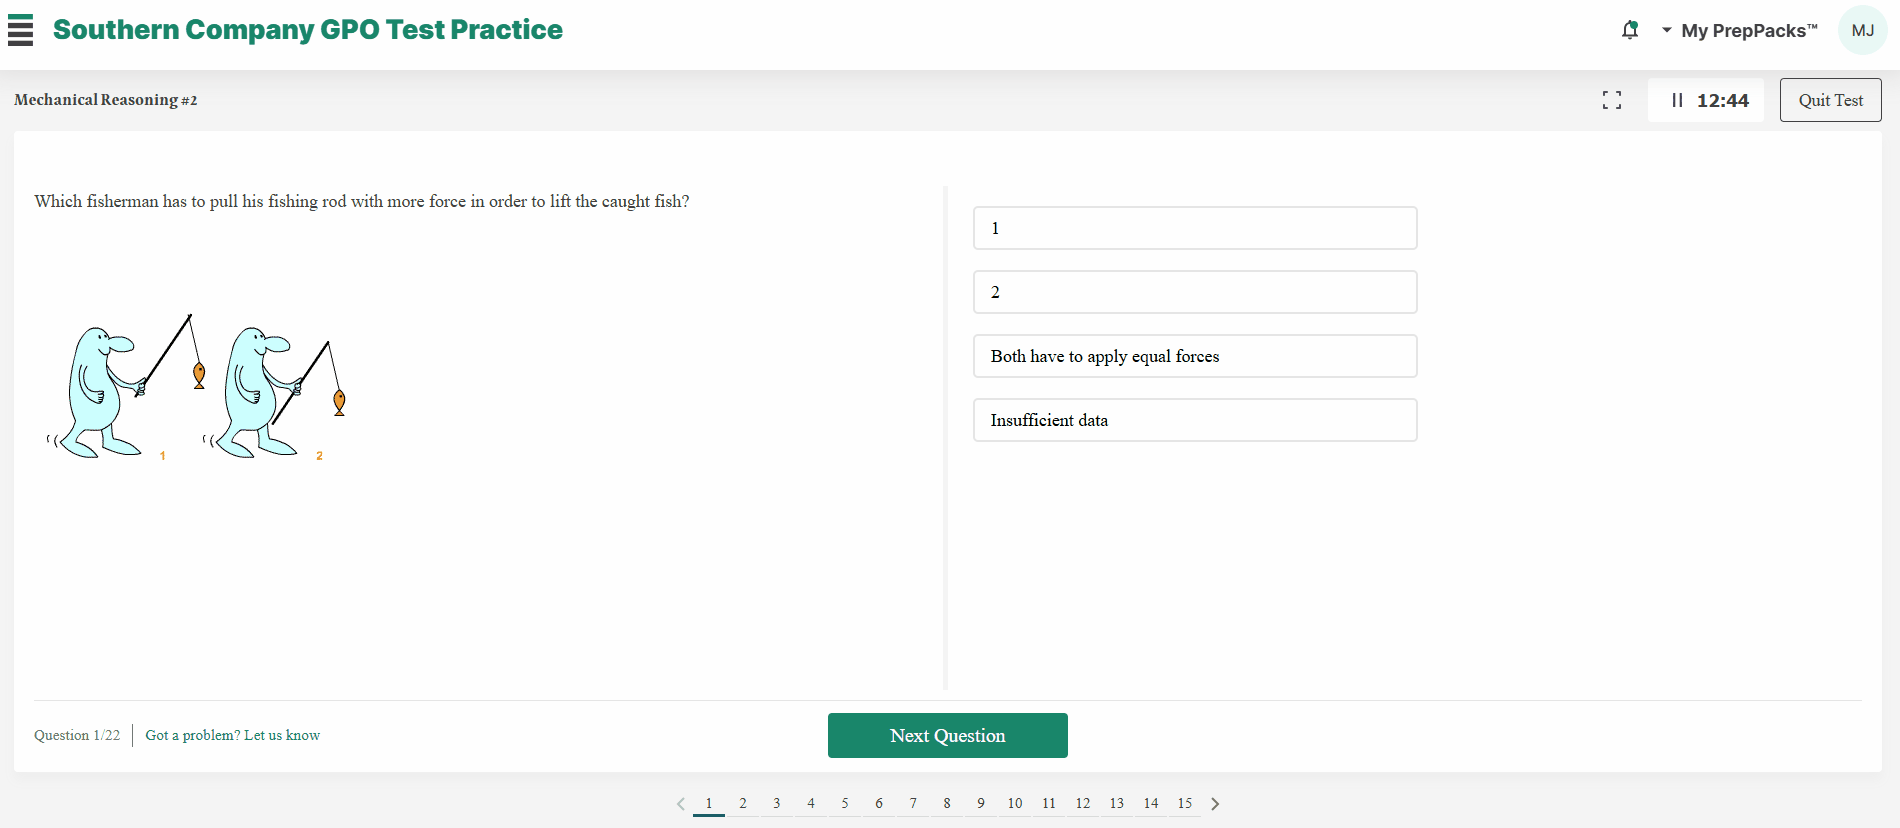This screenshot has width=1900, height=828.
Task: Click the fishermen illustration image
Action: coord(197,386)
